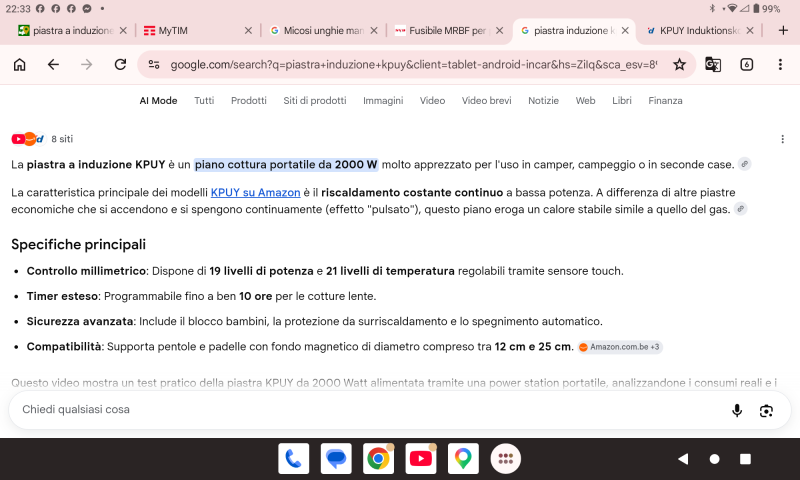Image resolution: width=800 pixels, height=480 pixels.
Task: Select the AI Mode search filter
Action: 158,101
